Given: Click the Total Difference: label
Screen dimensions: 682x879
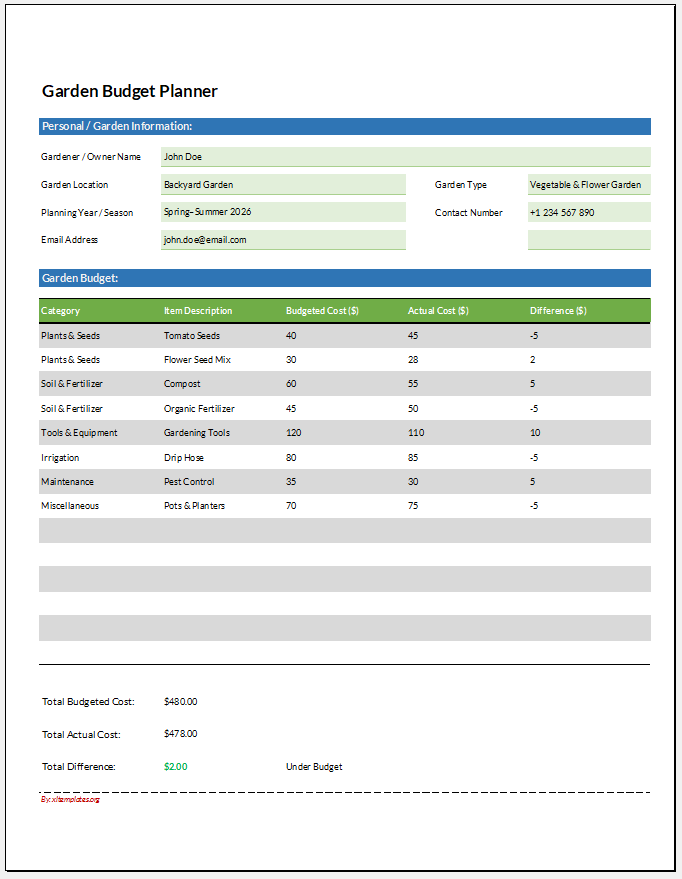Looking at the screenshot, I should click(79, 767).
